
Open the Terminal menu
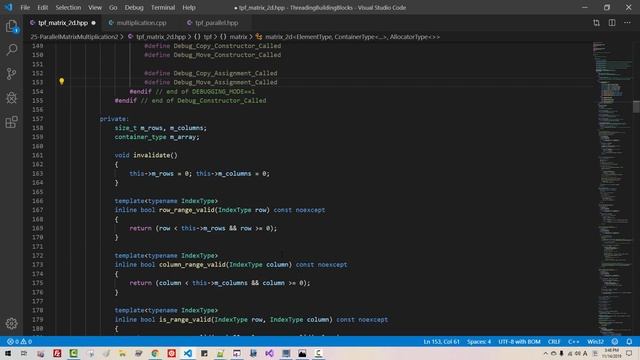click(163, 7)
